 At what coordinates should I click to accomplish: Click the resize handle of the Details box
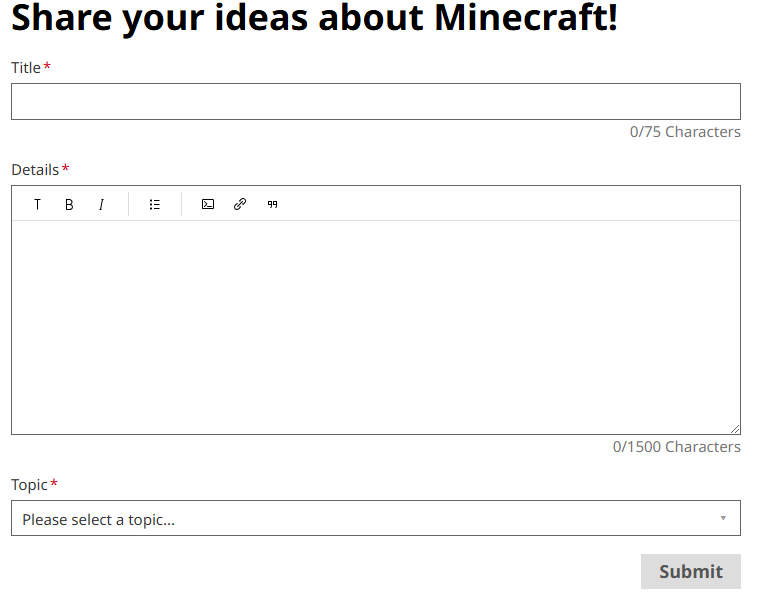tap(735, 429)
